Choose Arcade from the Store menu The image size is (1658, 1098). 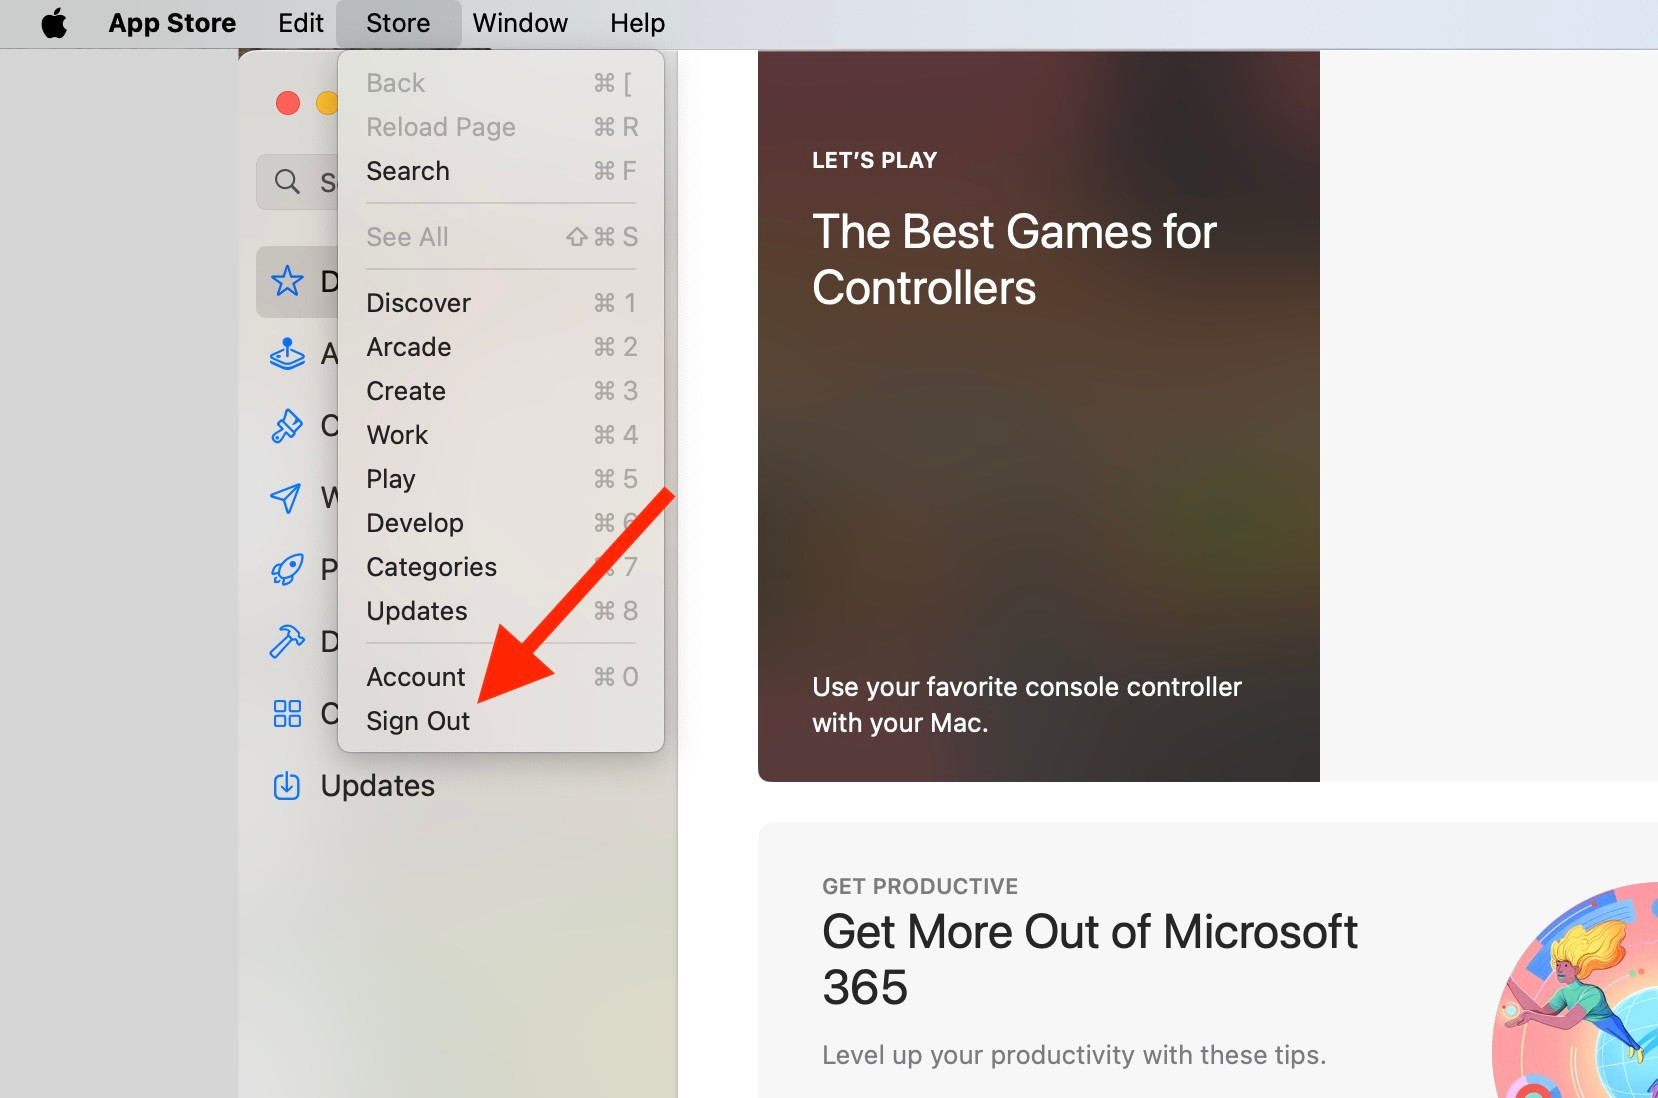tap(501, 347)
